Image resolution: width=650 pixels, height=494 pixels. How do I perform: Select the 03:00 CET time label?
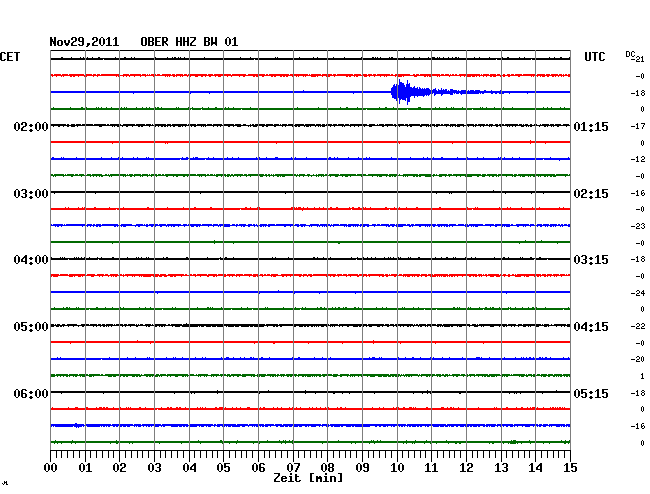coord(31,194)
